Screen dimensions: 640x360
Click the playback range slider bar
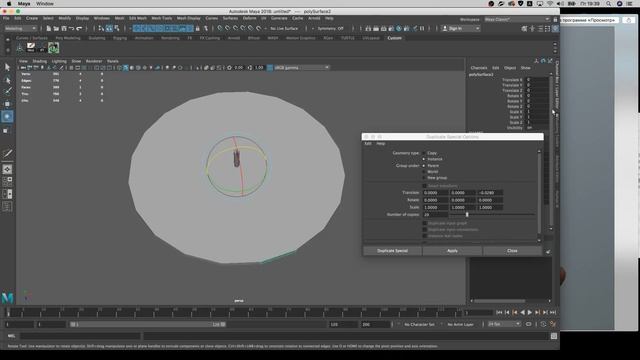[148, 324]
